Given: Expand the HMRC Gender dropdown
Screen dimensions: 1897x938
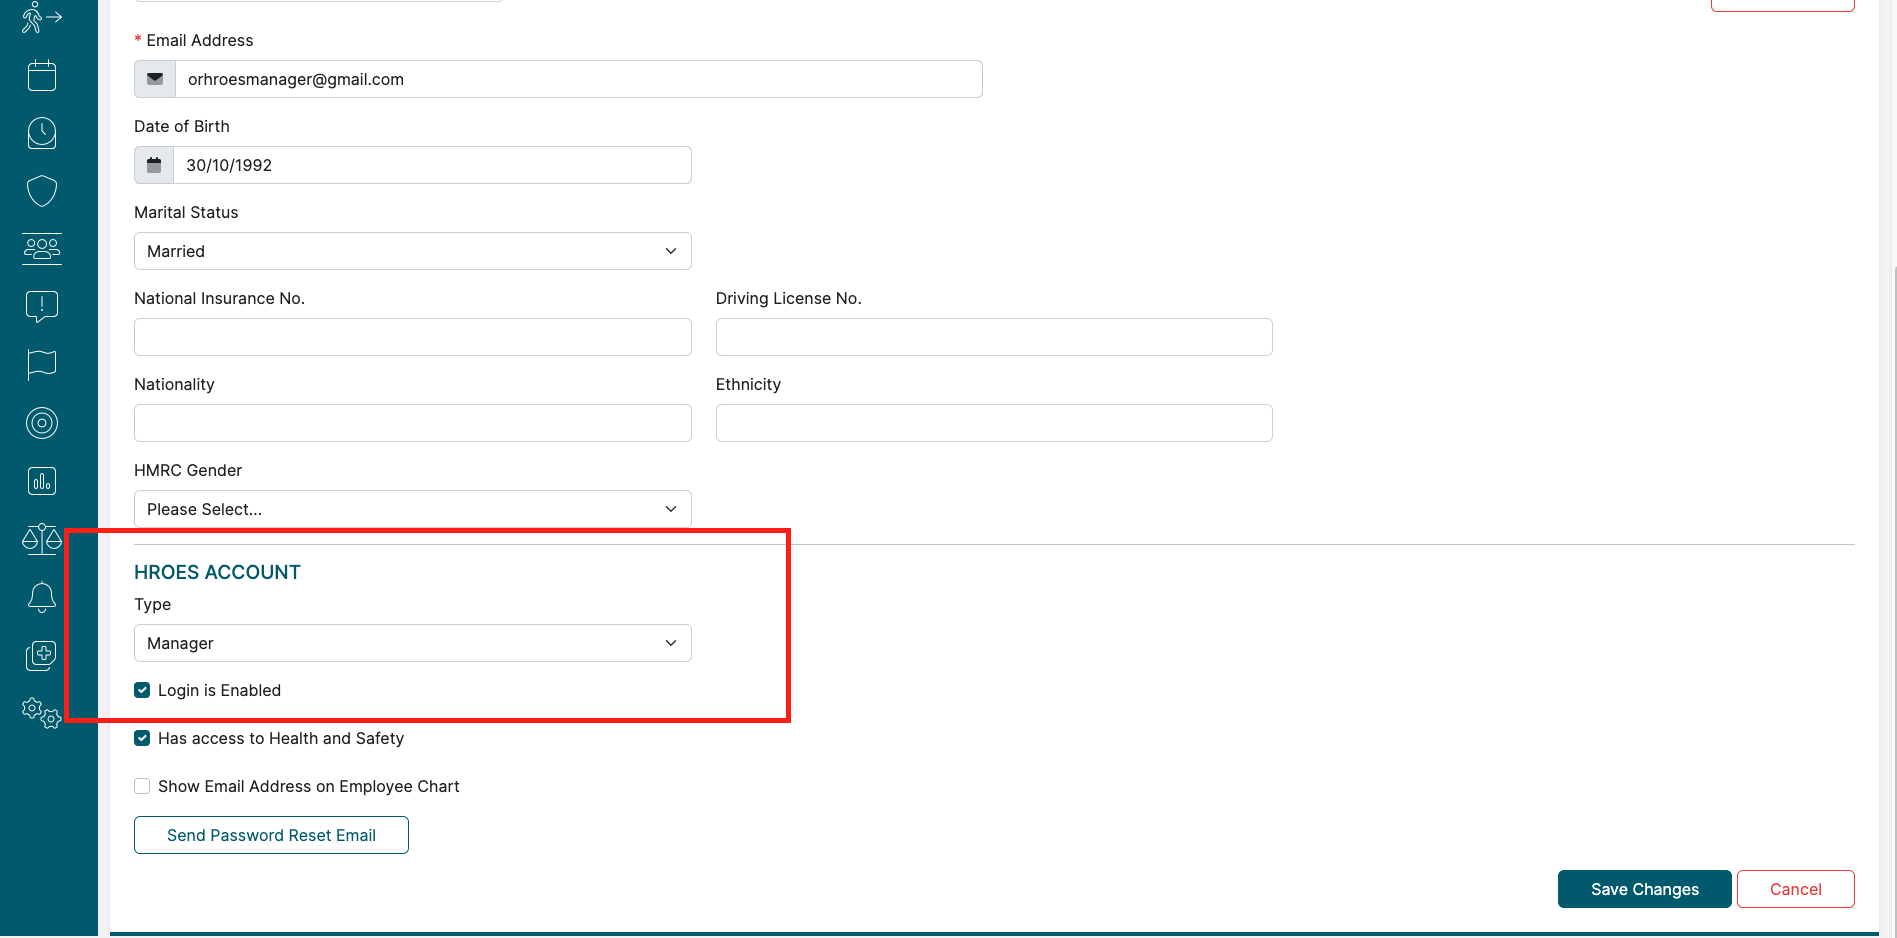Looking at the screenshot, I should pyautogui.click(x=412, y=509).
